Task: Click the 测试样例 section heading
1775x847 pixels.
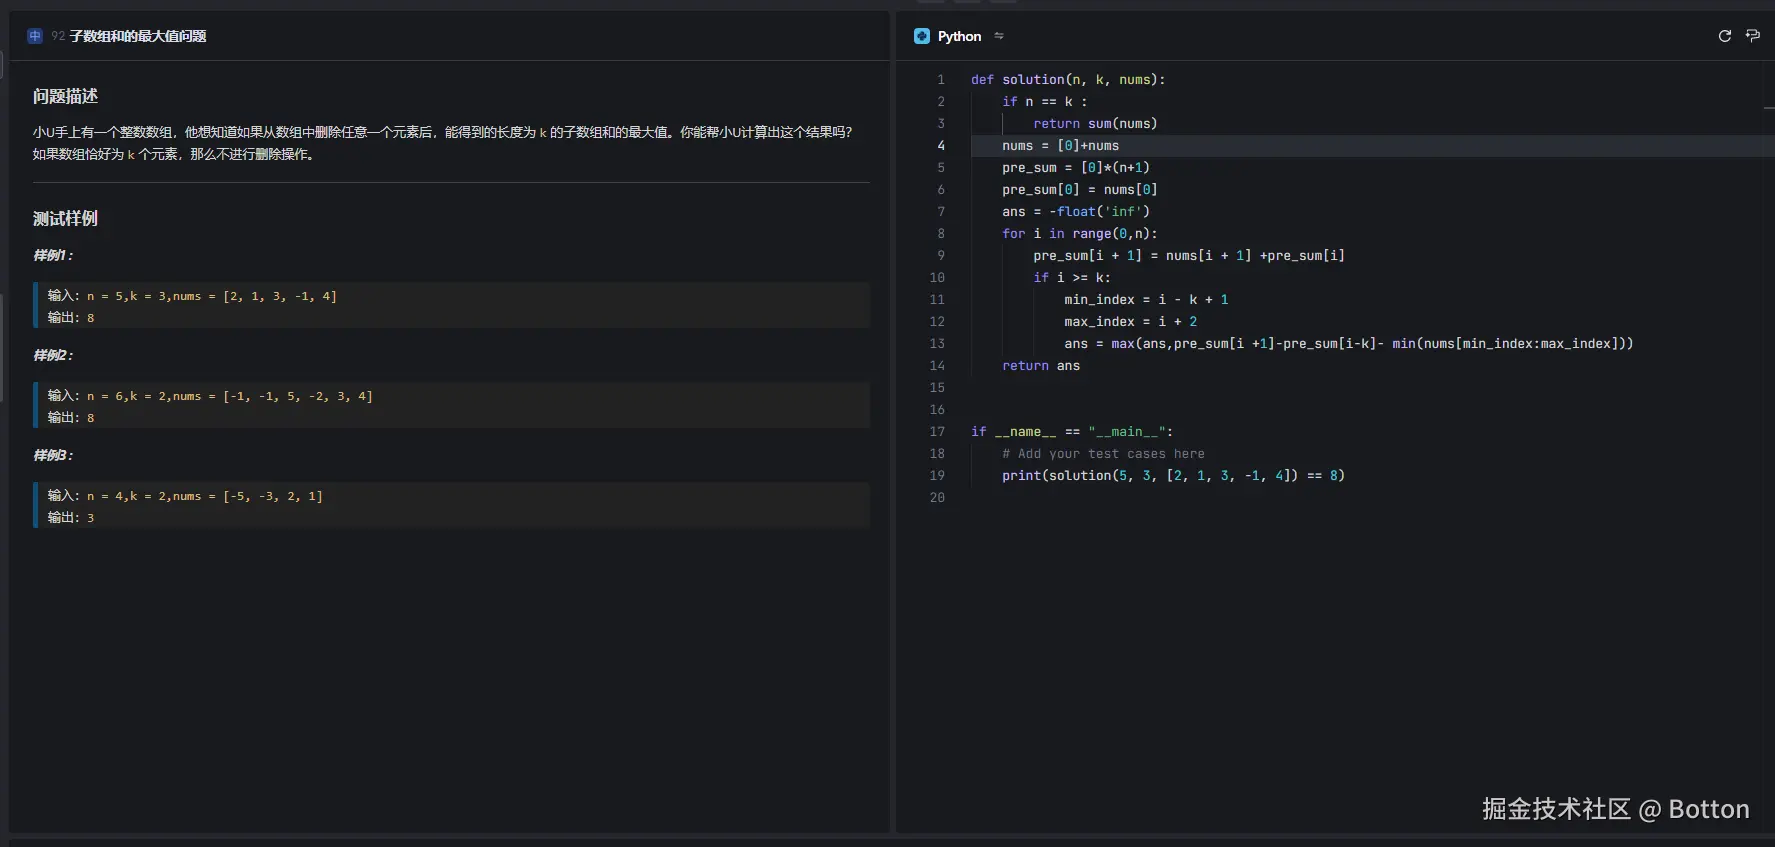Action: (x=65, y=218)
